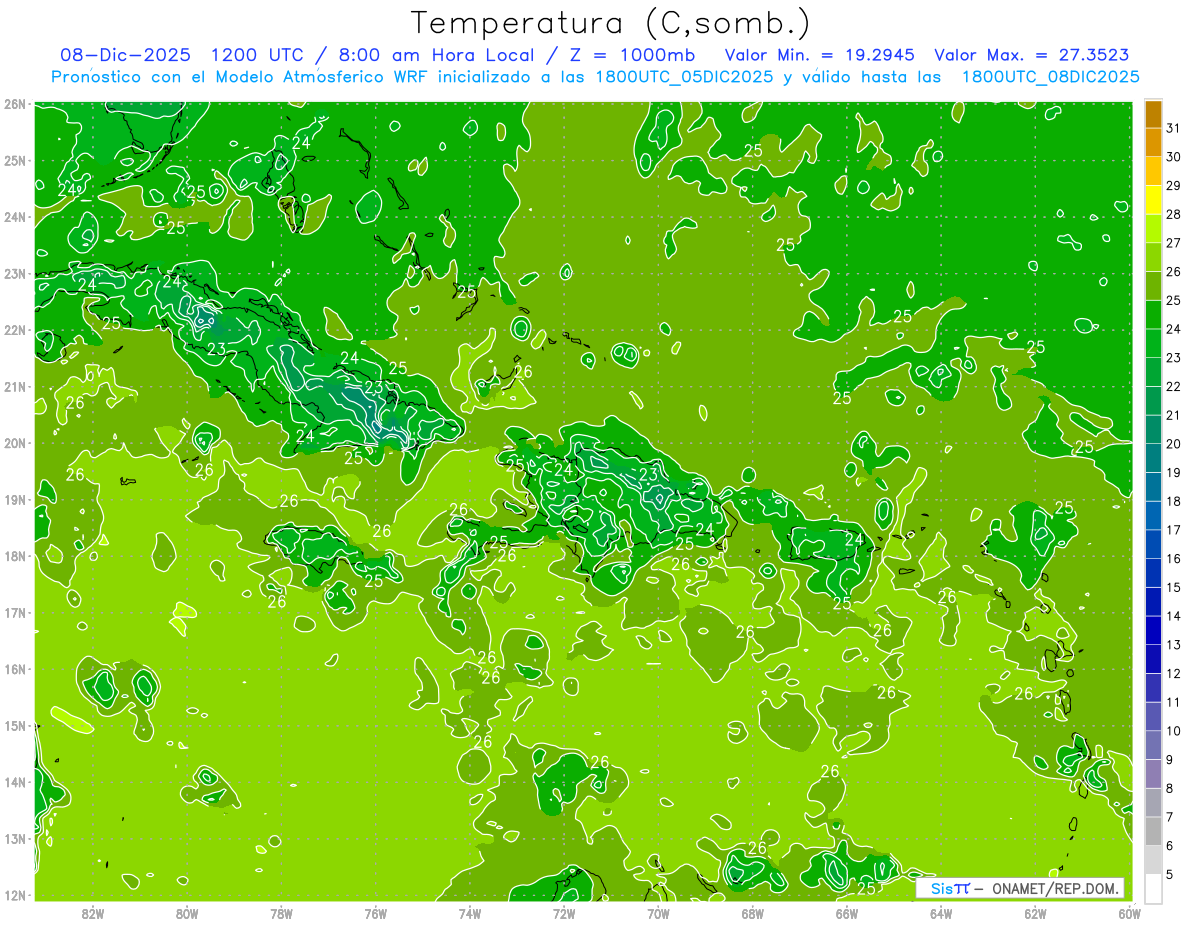This screenshot has width=1200, height=927.
Task: Click the title Temperatura (C,somb.)
Action: (x=611, y=23)
